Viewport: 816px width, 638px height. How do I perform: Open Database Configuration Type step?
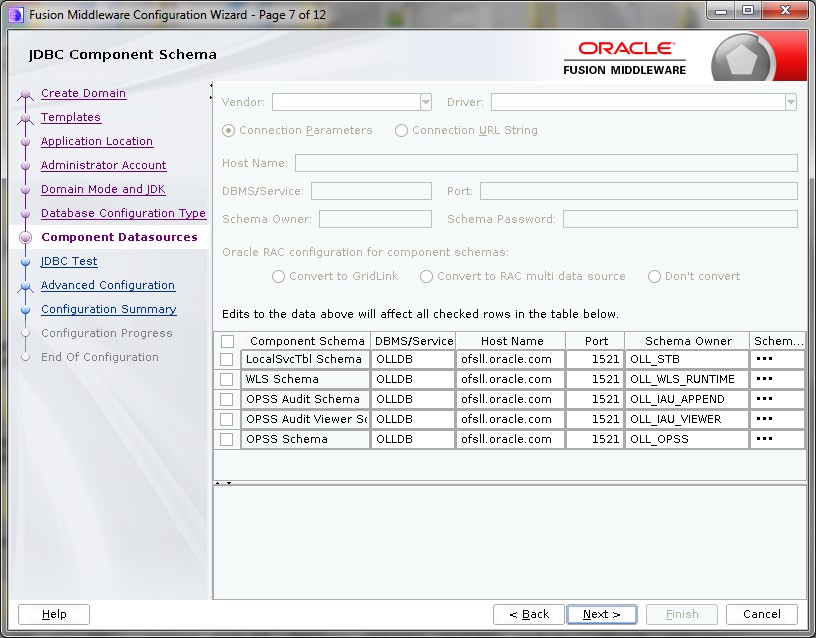(x=123, y=213)
